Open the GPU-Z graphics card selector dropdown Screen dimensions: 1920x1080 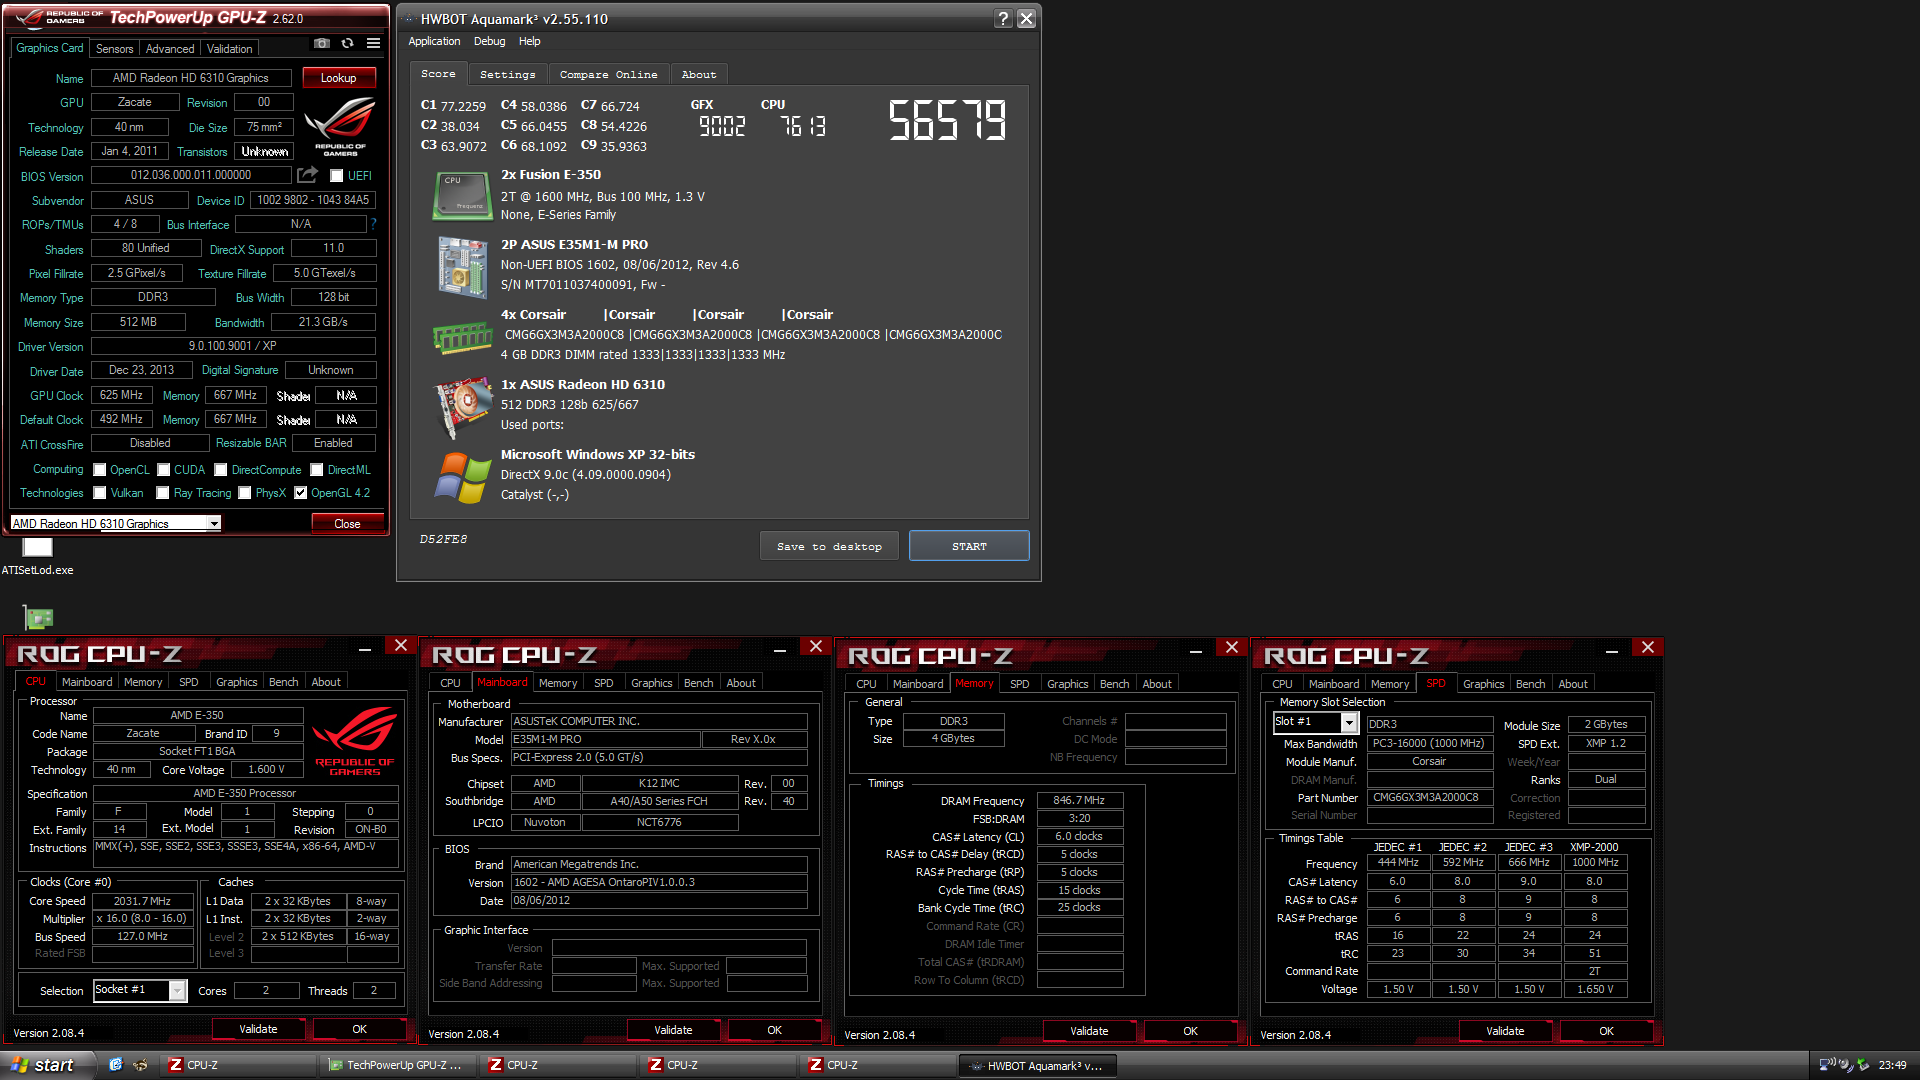point(214,523)
